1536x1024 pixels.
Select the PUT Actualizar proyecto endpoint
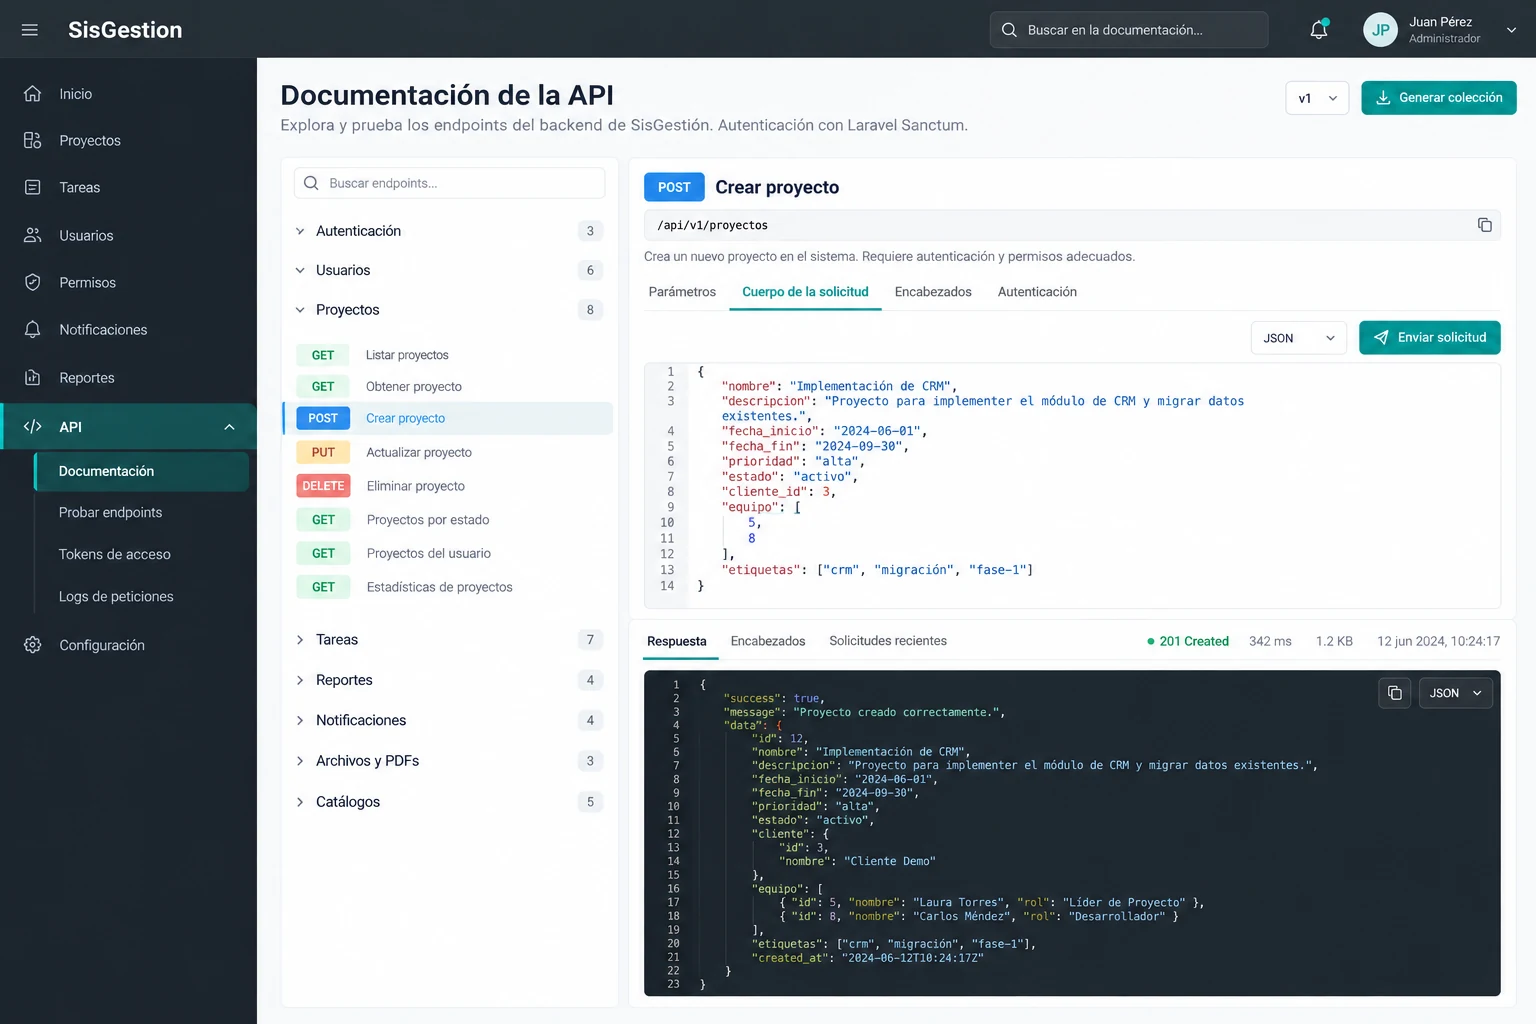(x=448, y=452)
